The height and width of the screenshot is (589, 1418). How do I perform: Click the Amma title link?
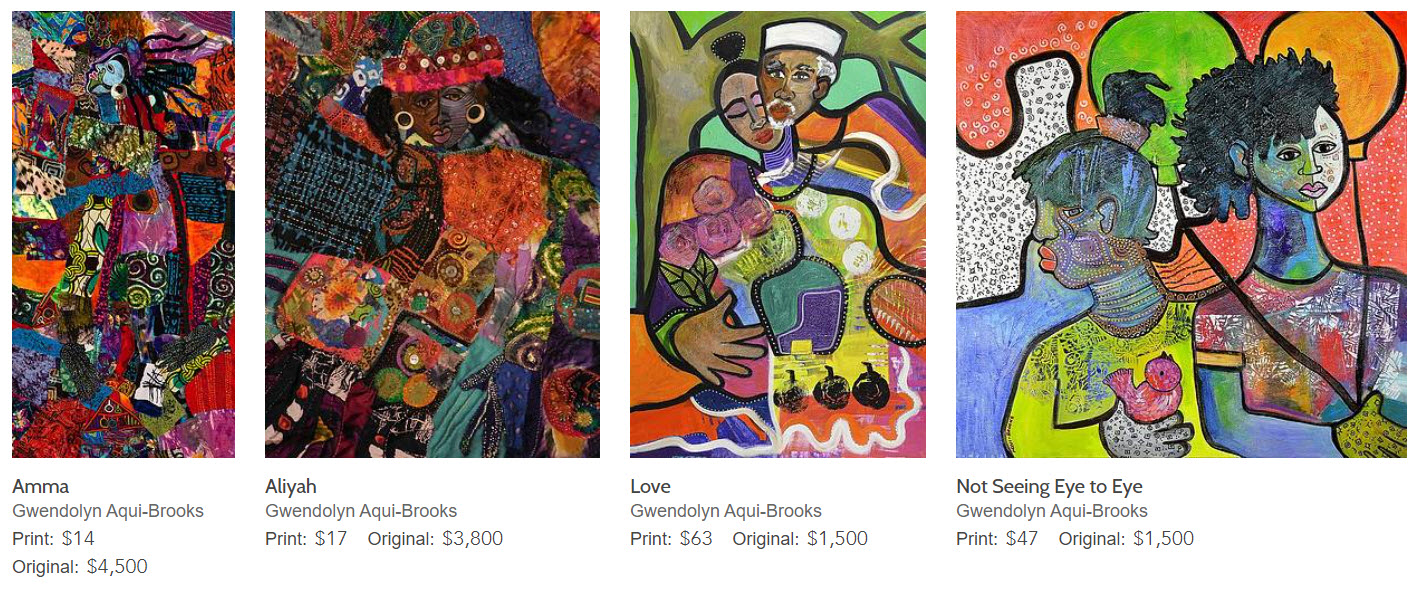click(x=41, y=487)
